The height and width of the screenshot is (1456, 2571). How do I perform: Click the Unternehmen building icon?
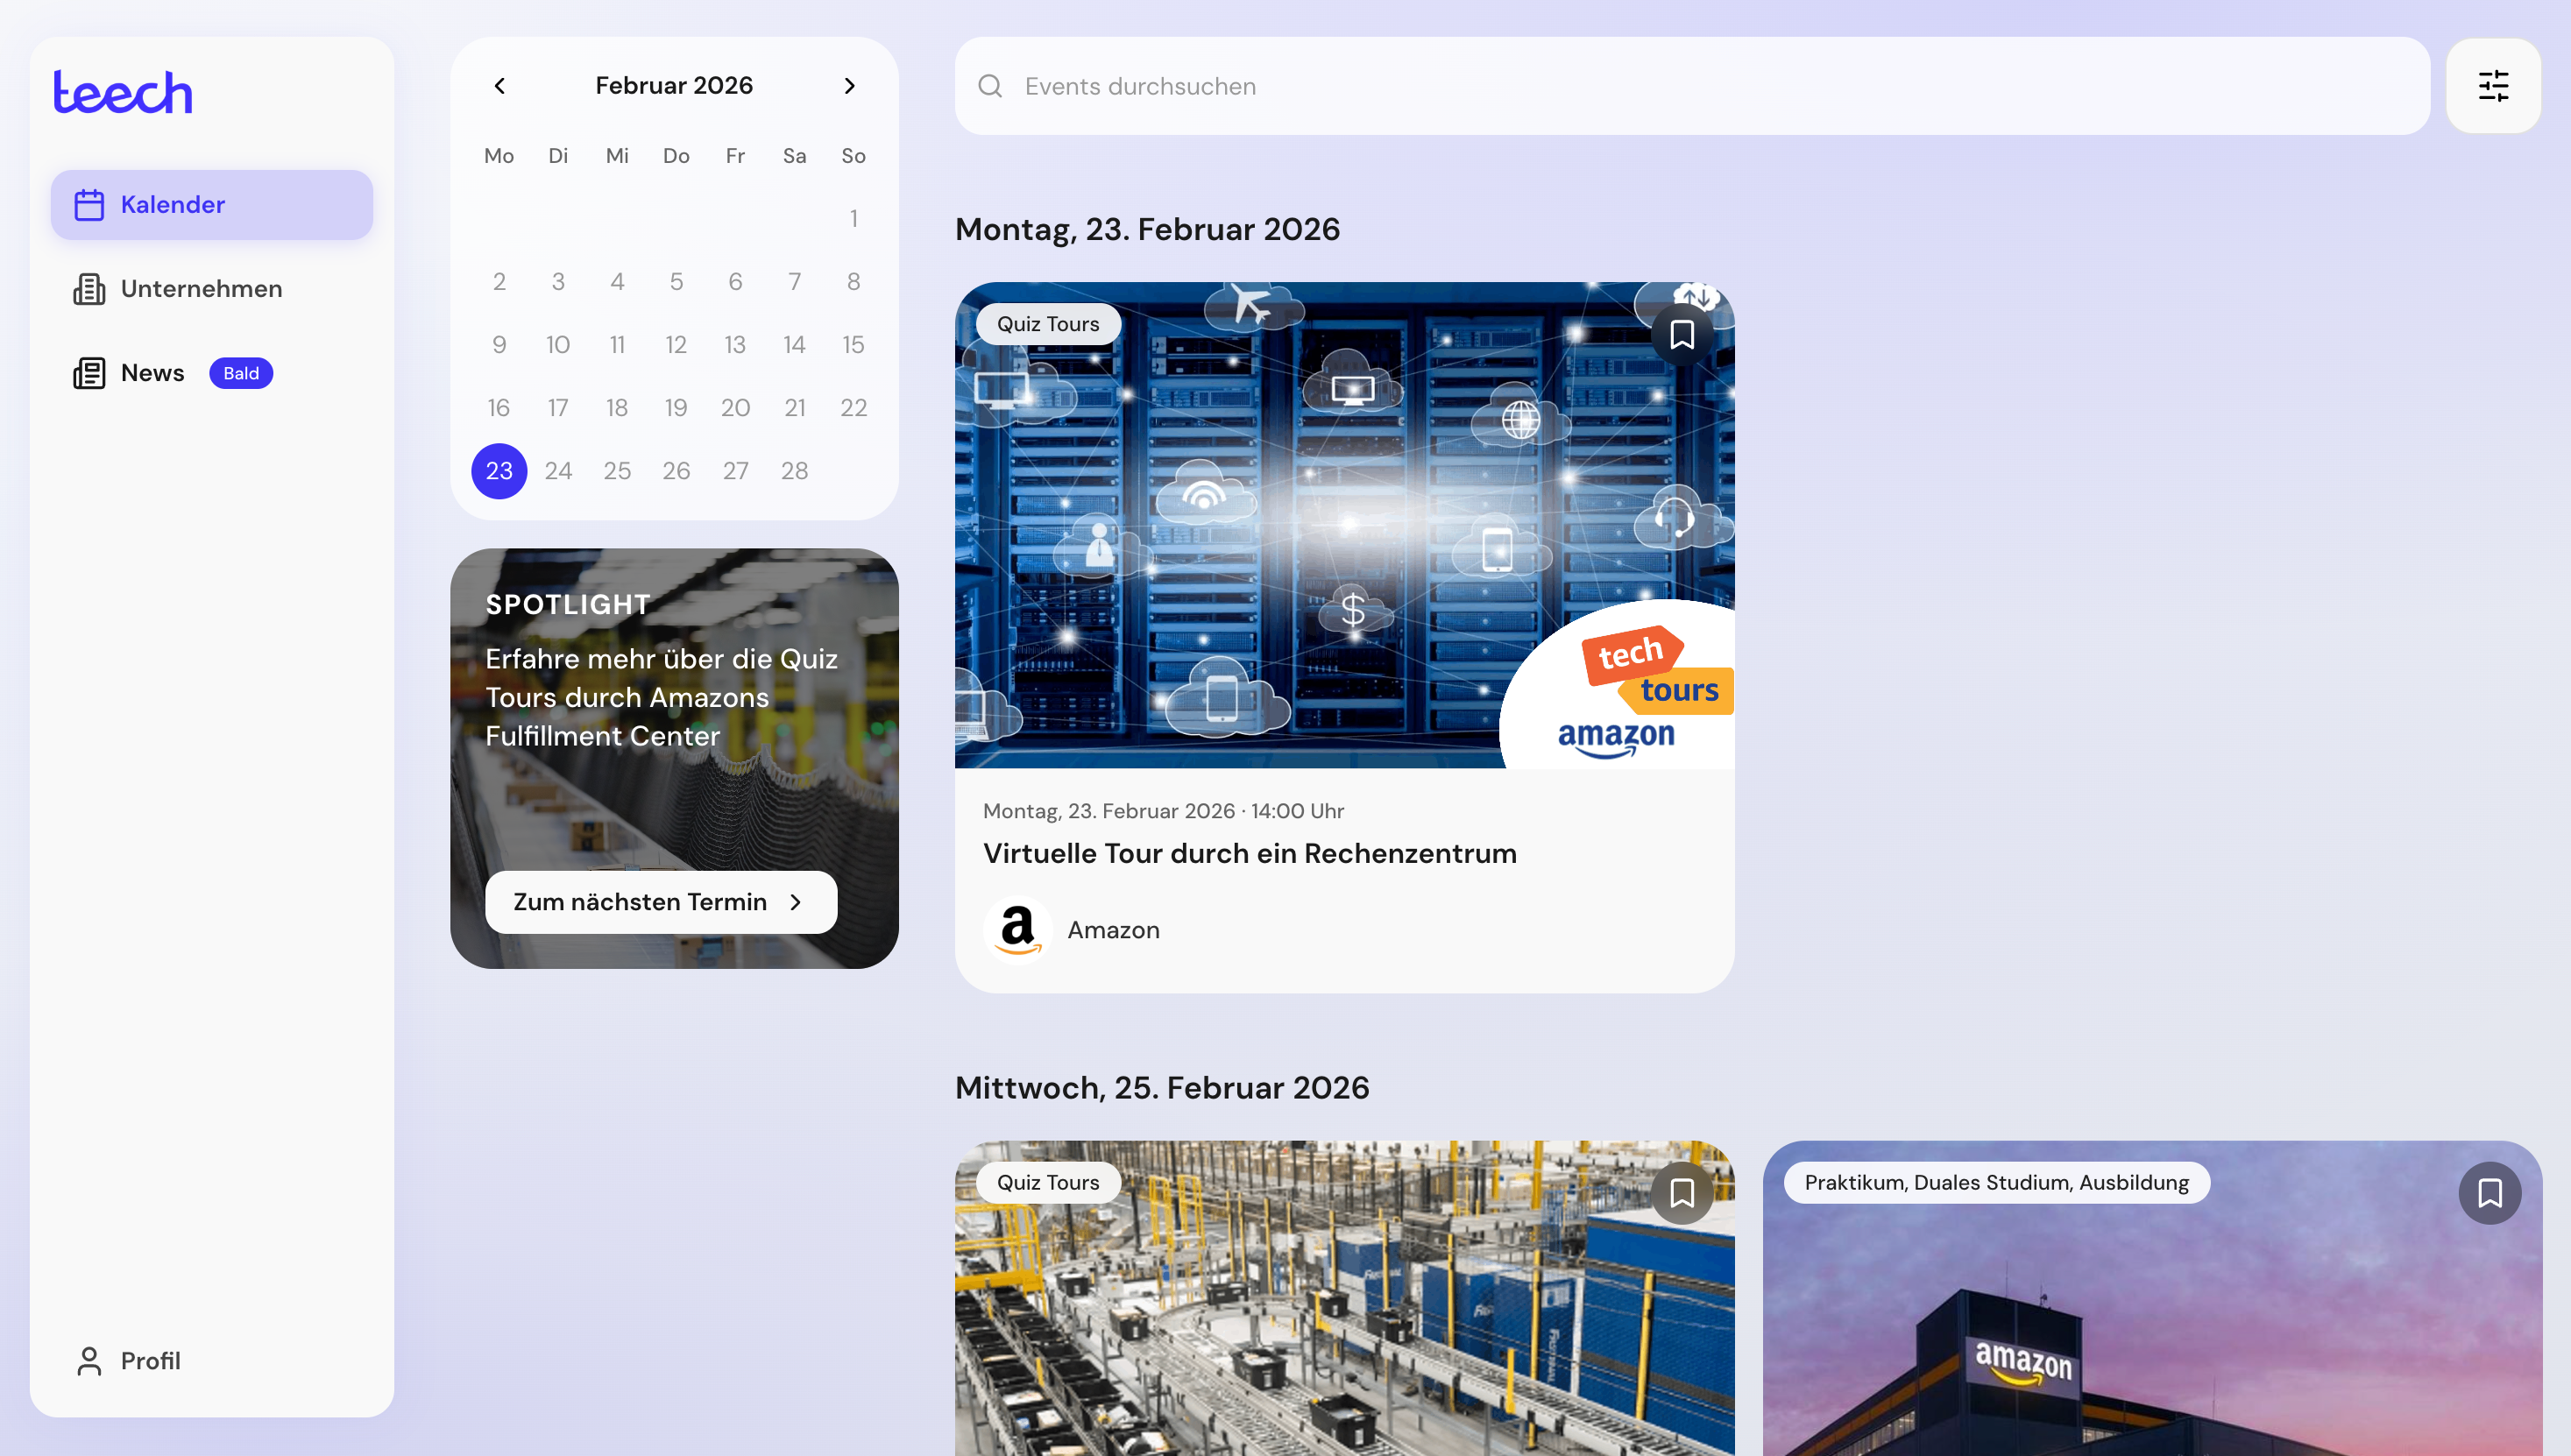89,289
